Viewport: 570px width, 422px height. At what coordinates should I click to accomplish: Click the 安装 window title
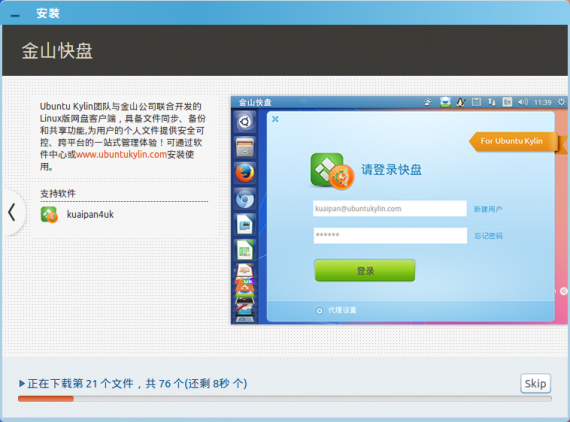point(48,13)
